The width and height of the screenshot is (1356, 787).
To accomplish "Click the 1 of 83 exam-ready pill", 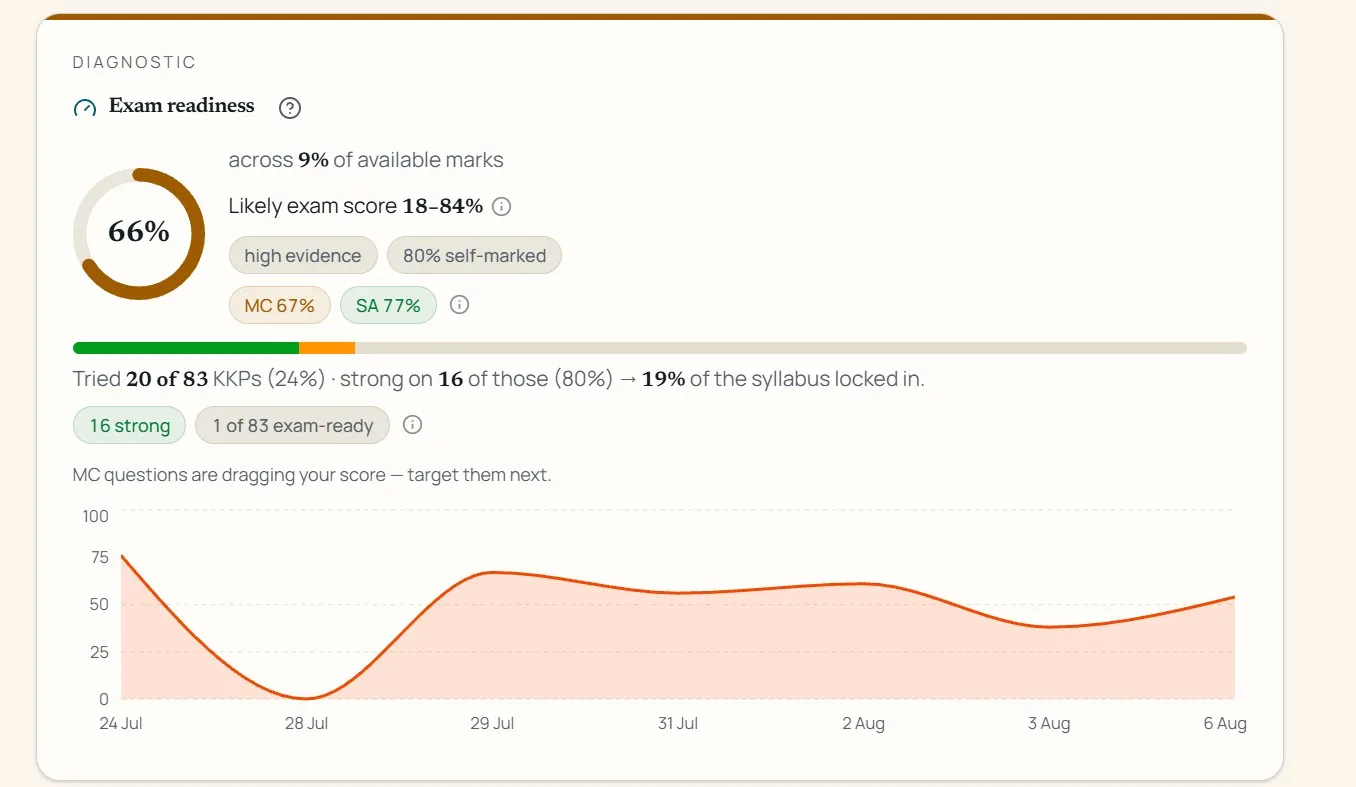I will [x=292, y=425].
